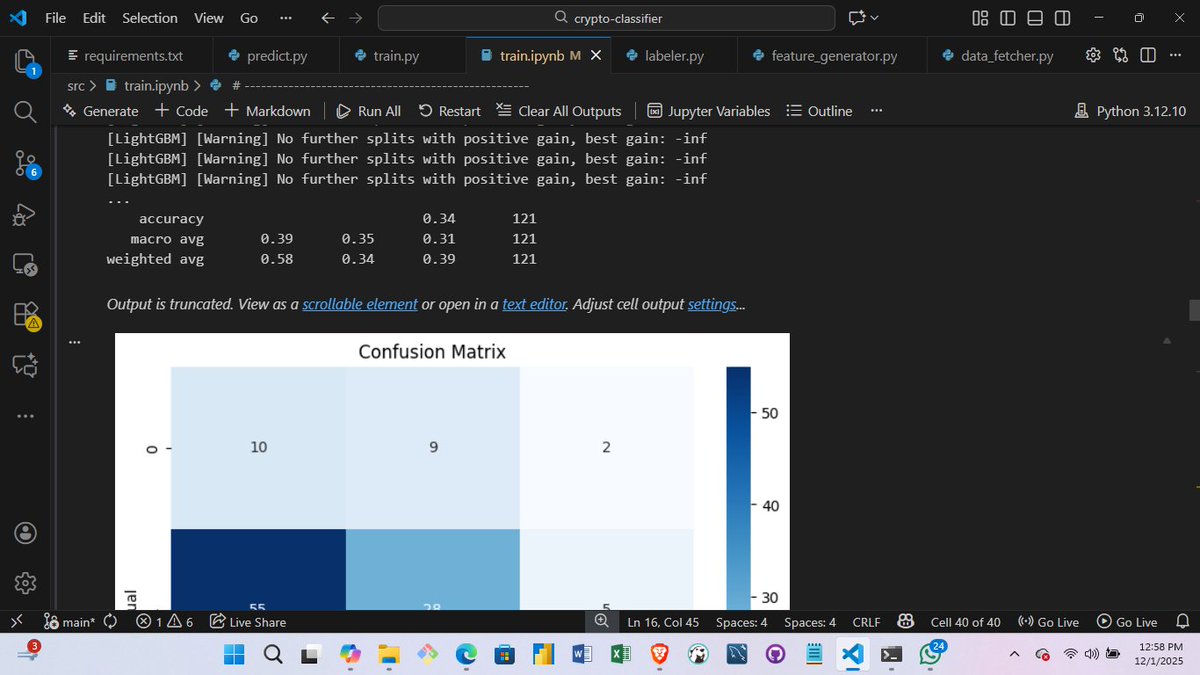The width and height of the screenshot is (1200, 675).
Task: Select the Run and Debug icon
Action: (x=23, y=214)
